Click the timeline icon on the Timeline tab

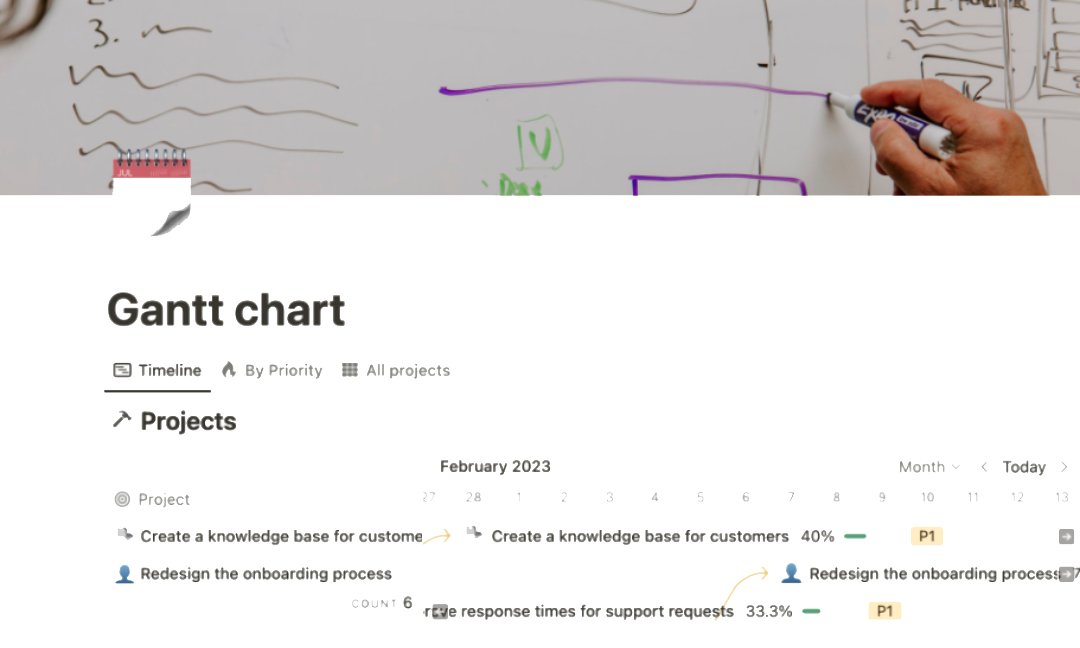123,370
